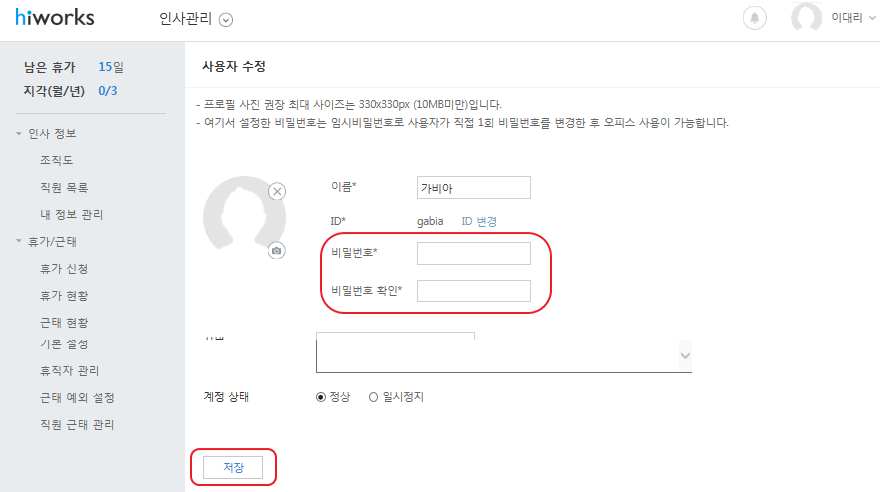Collapse the 휴가/근태 section

click(19, 241)
